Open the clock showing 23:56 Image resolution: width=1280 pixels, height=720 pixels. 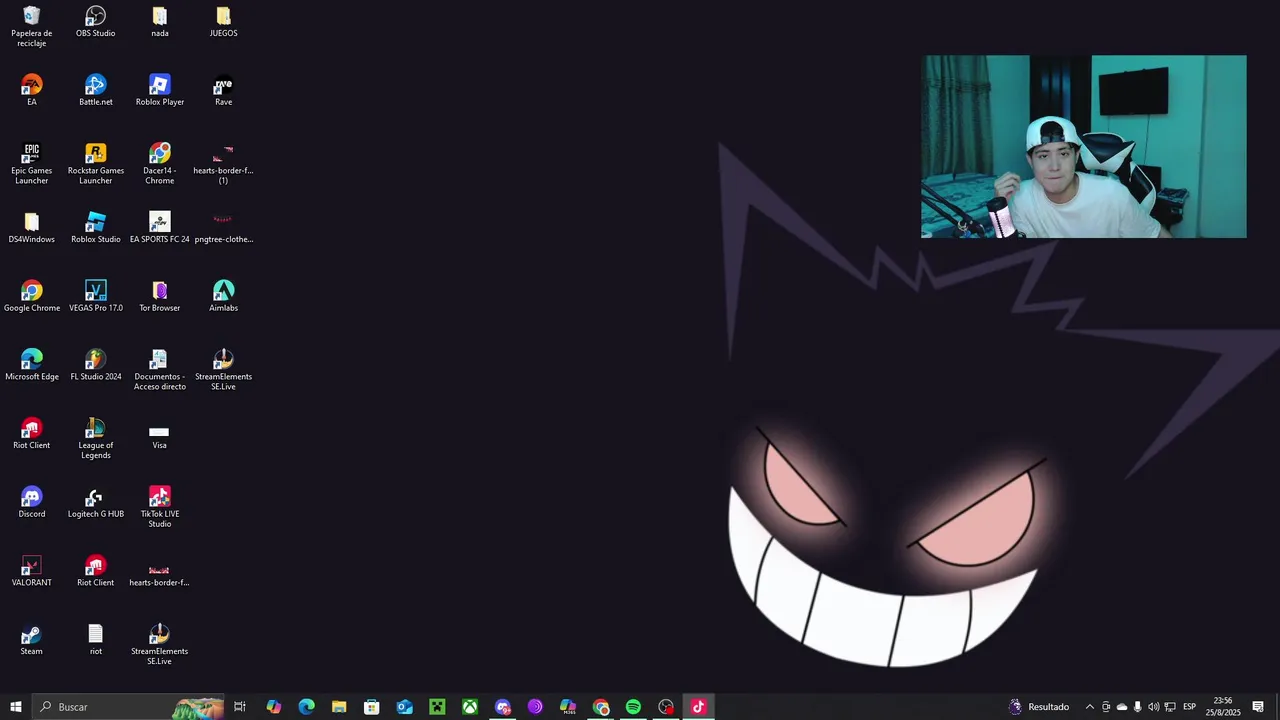pyautogui.click(x=1222, y=707)
